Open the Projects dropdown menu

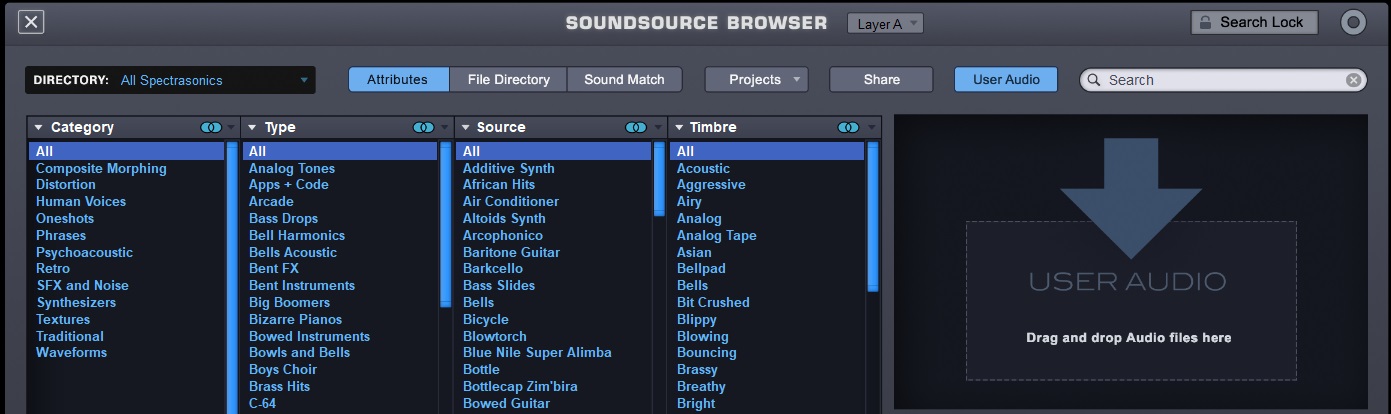point(755,79)
